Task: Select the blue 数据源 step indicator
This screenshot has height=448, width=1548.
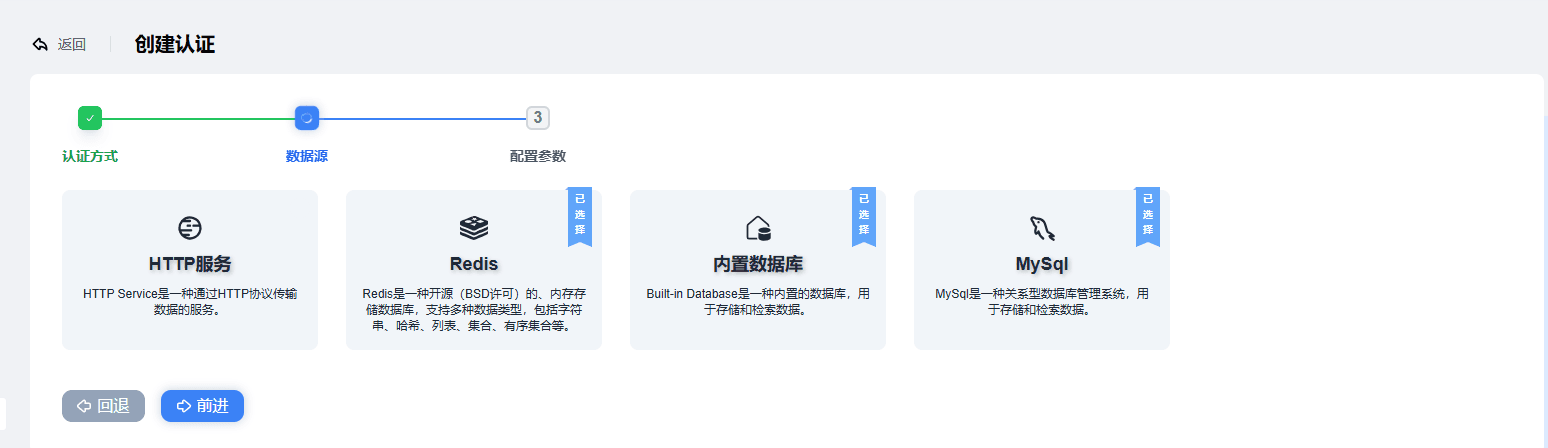Action: 307,118
